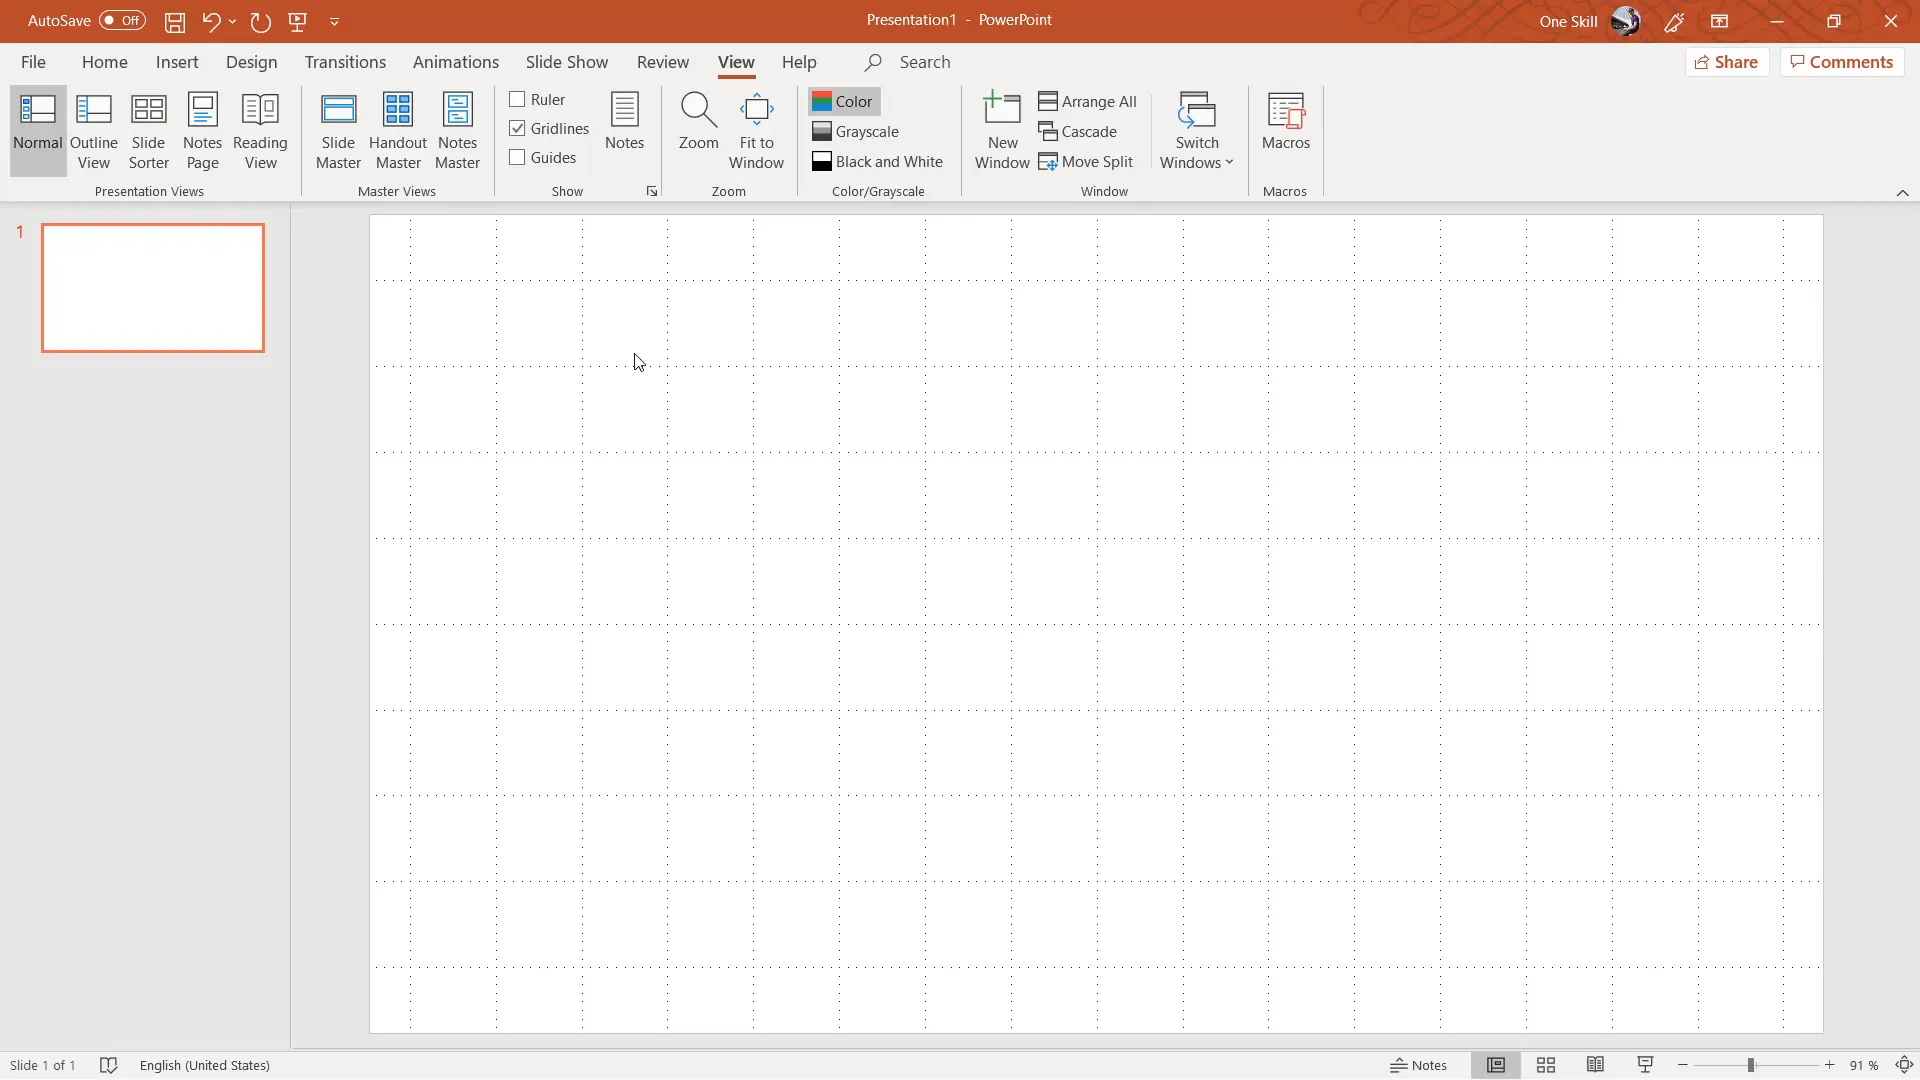Click One Skill account avatar
The width and height of the screenshot is (1920, 1080).
(x=1625, y=21)
